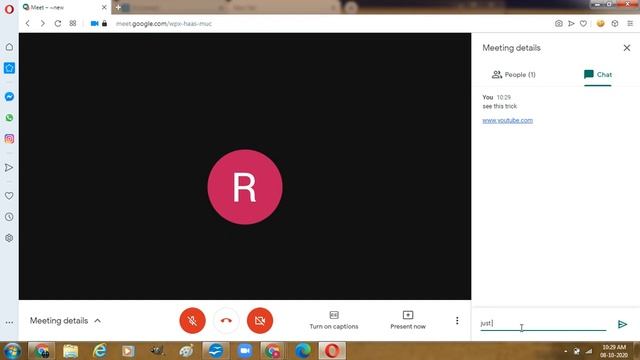640x360 pixels.
Task: Open Instagram in the Opera sidebar
Action: 9,139
